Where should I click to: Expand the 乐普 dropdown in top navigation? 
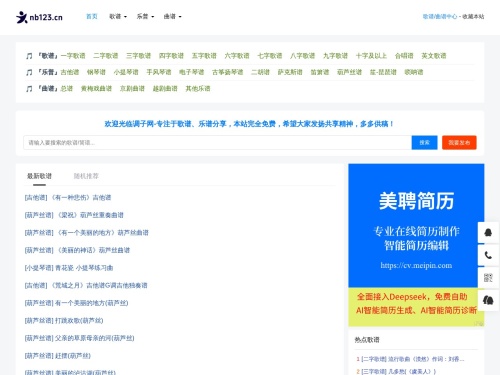click(x=145, y=16)
